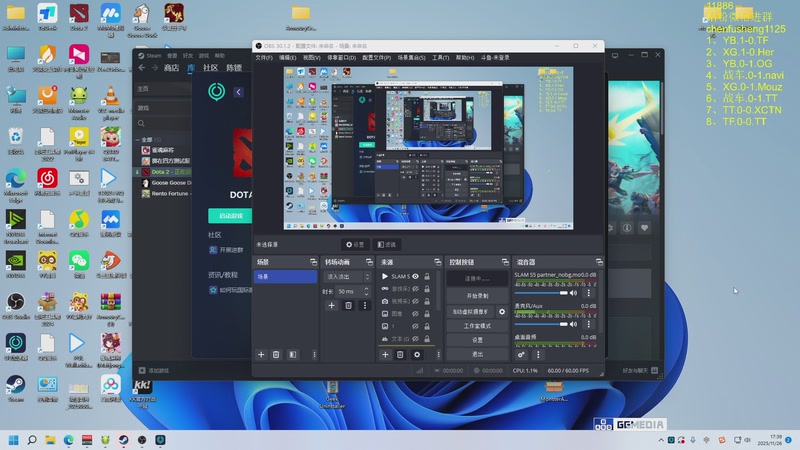
Task: Unlock the 图像 source lock icon
Action: 427,314
